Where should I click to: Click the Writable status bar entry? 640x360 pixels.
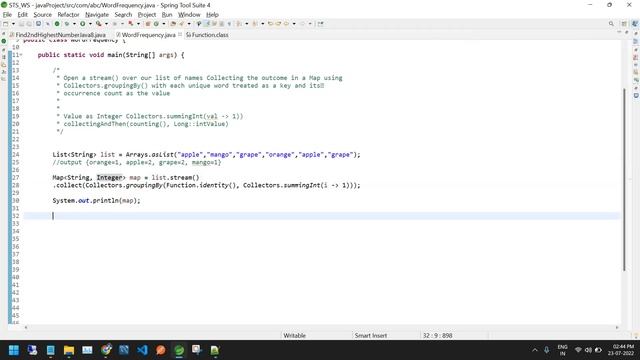tap(294, 336)
